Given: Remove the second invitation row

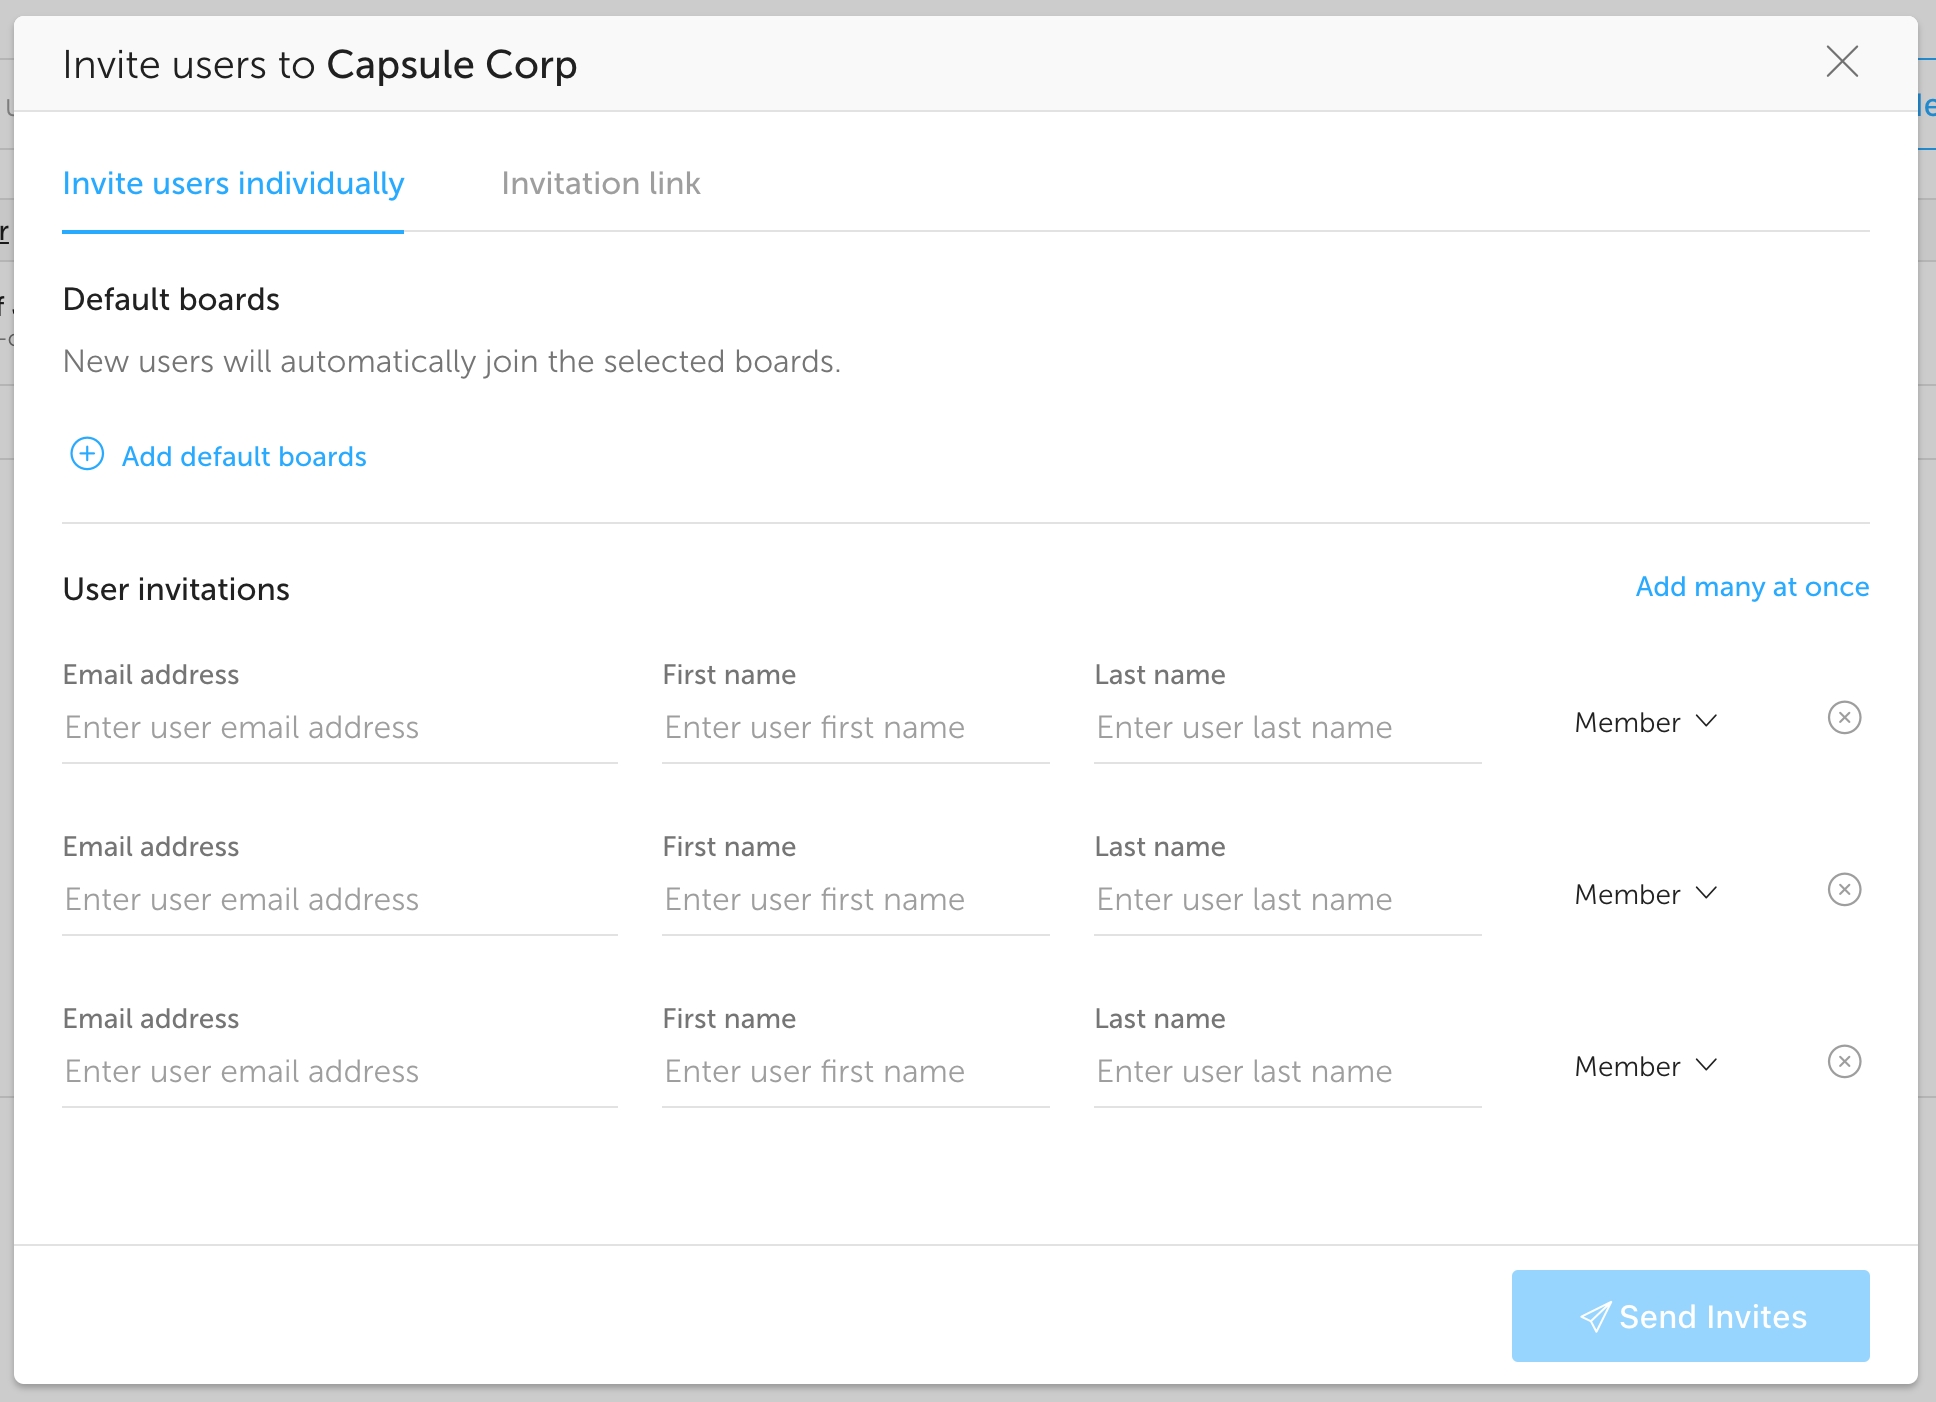Looking at the screenshot, I should 1844,890.
